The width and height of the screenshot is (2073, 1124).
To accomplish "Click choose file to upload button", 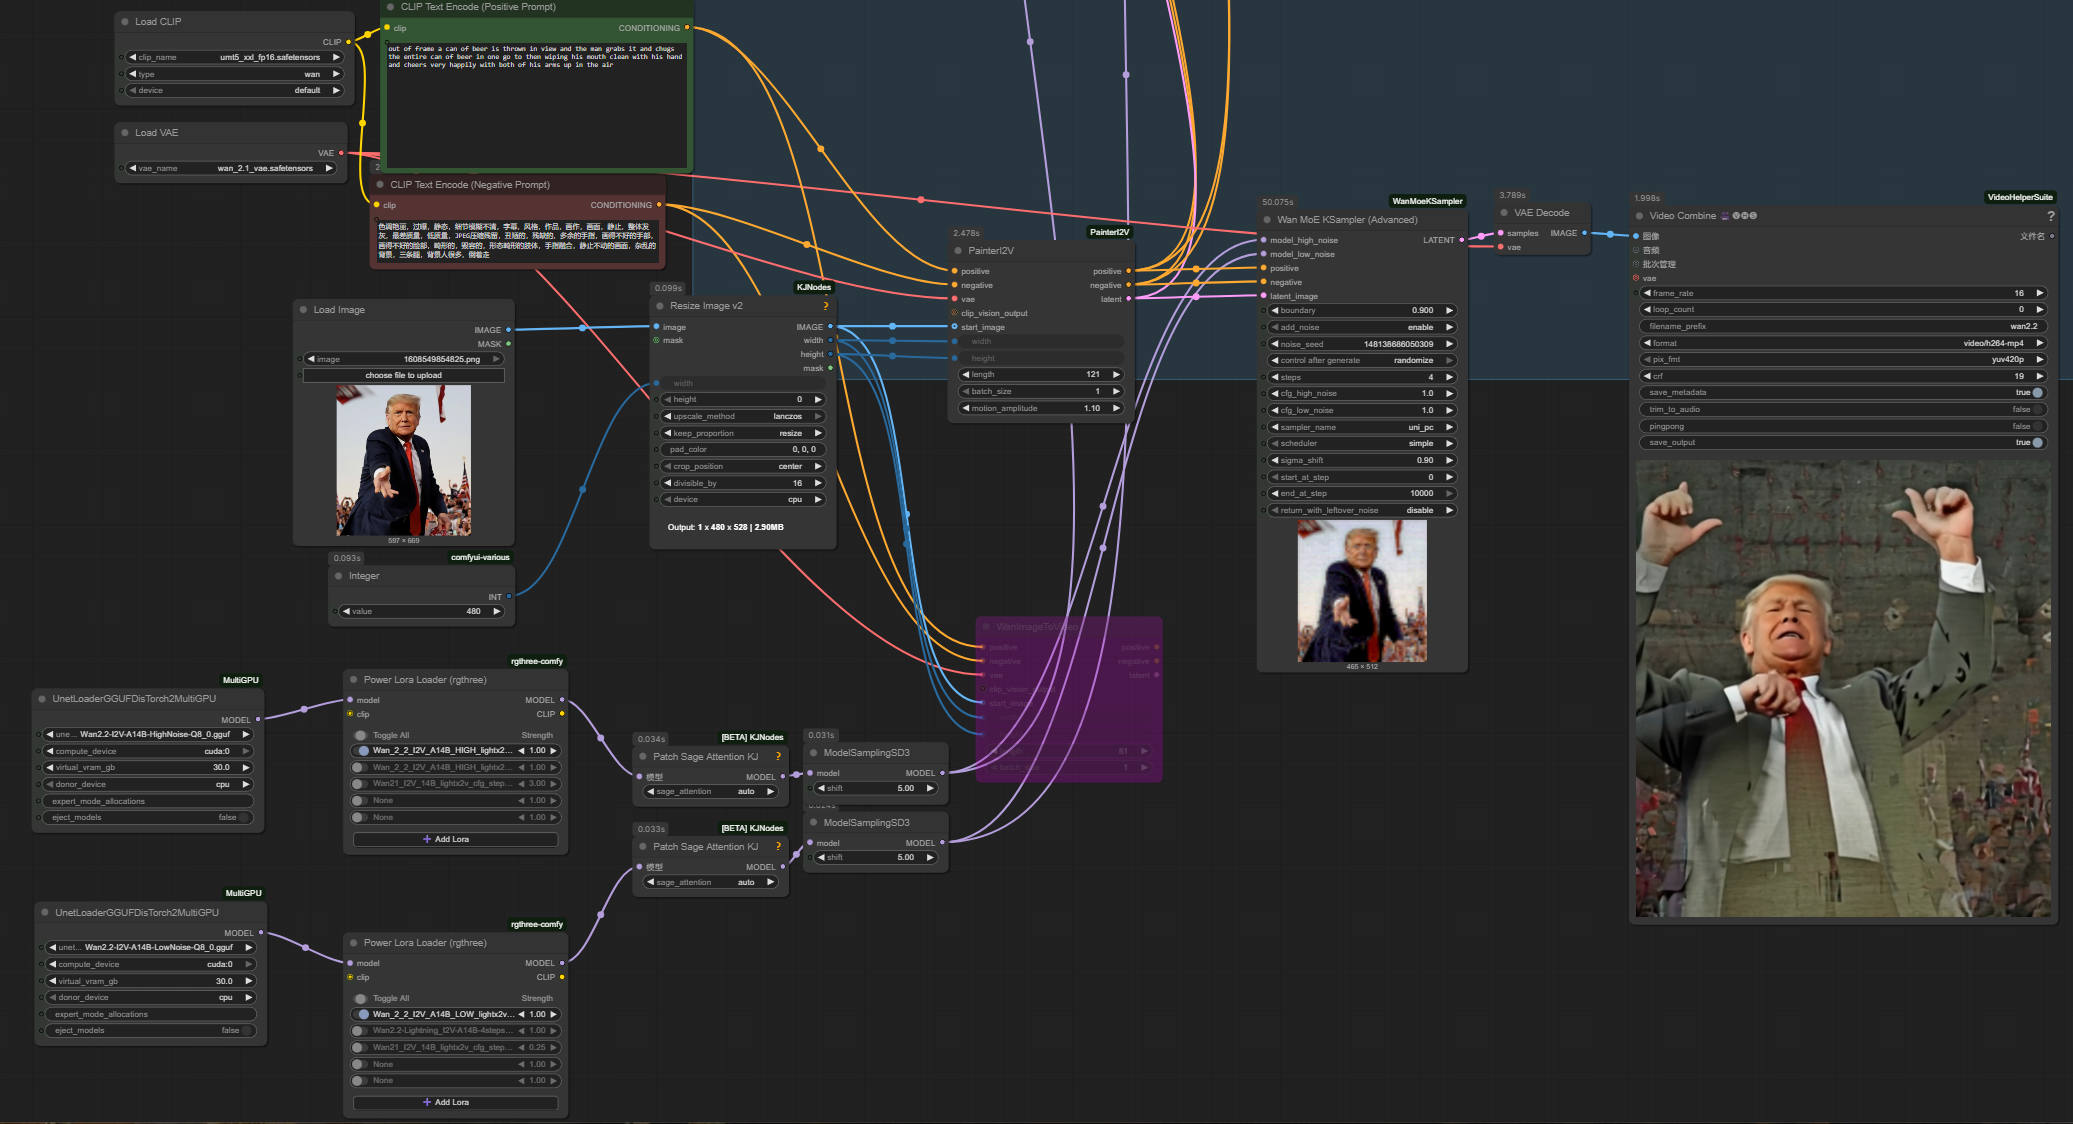I will point(403,376).
